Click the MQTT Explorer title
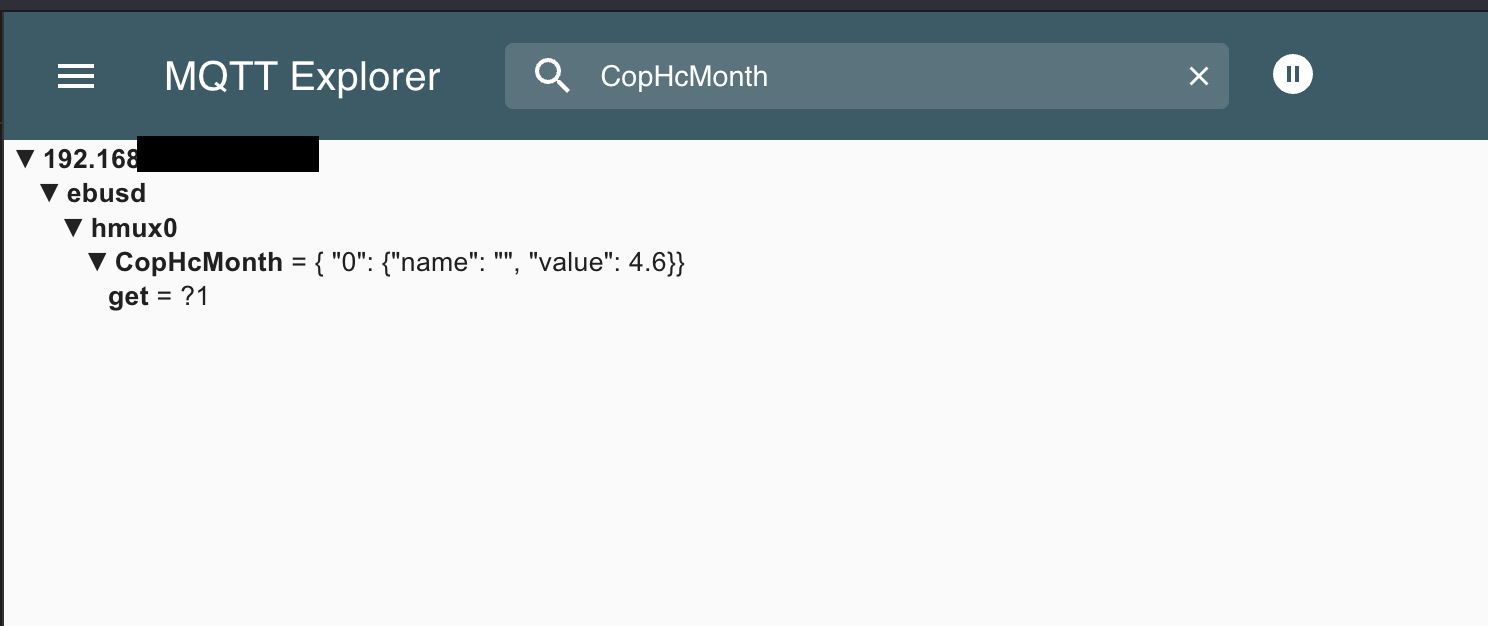This screenshot has width=1488, height=626. (302, 76)
